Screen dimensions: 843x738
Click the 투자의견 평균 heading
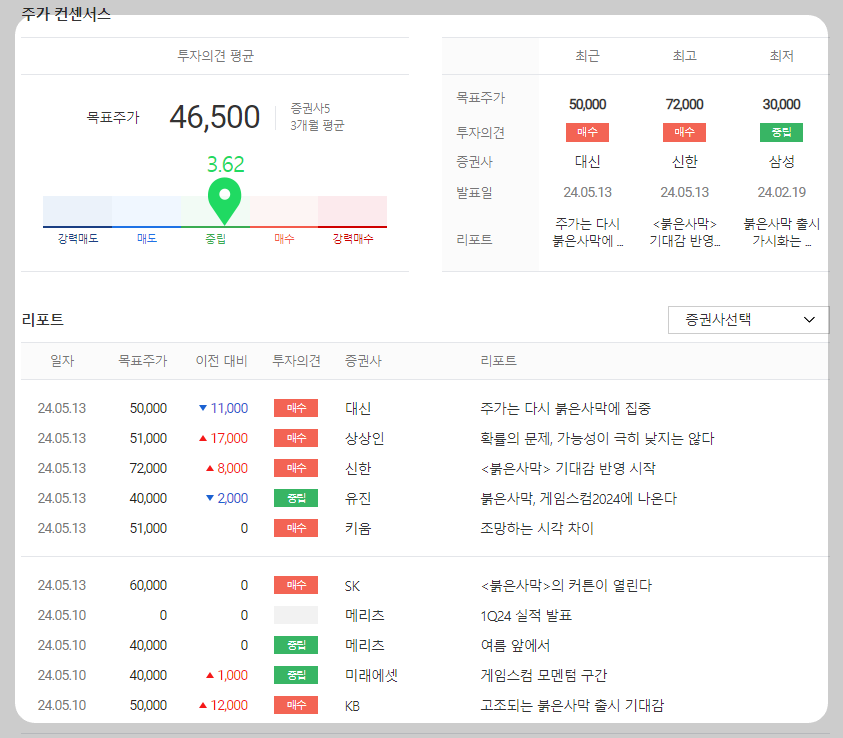[215, 56]
